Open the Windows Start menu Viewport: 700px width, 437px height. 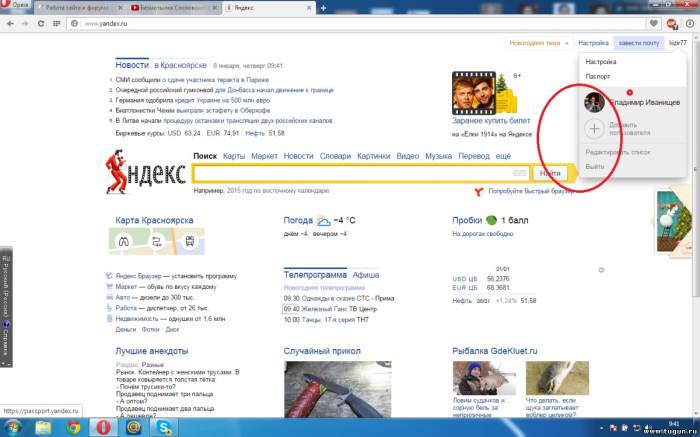(12, 428)
